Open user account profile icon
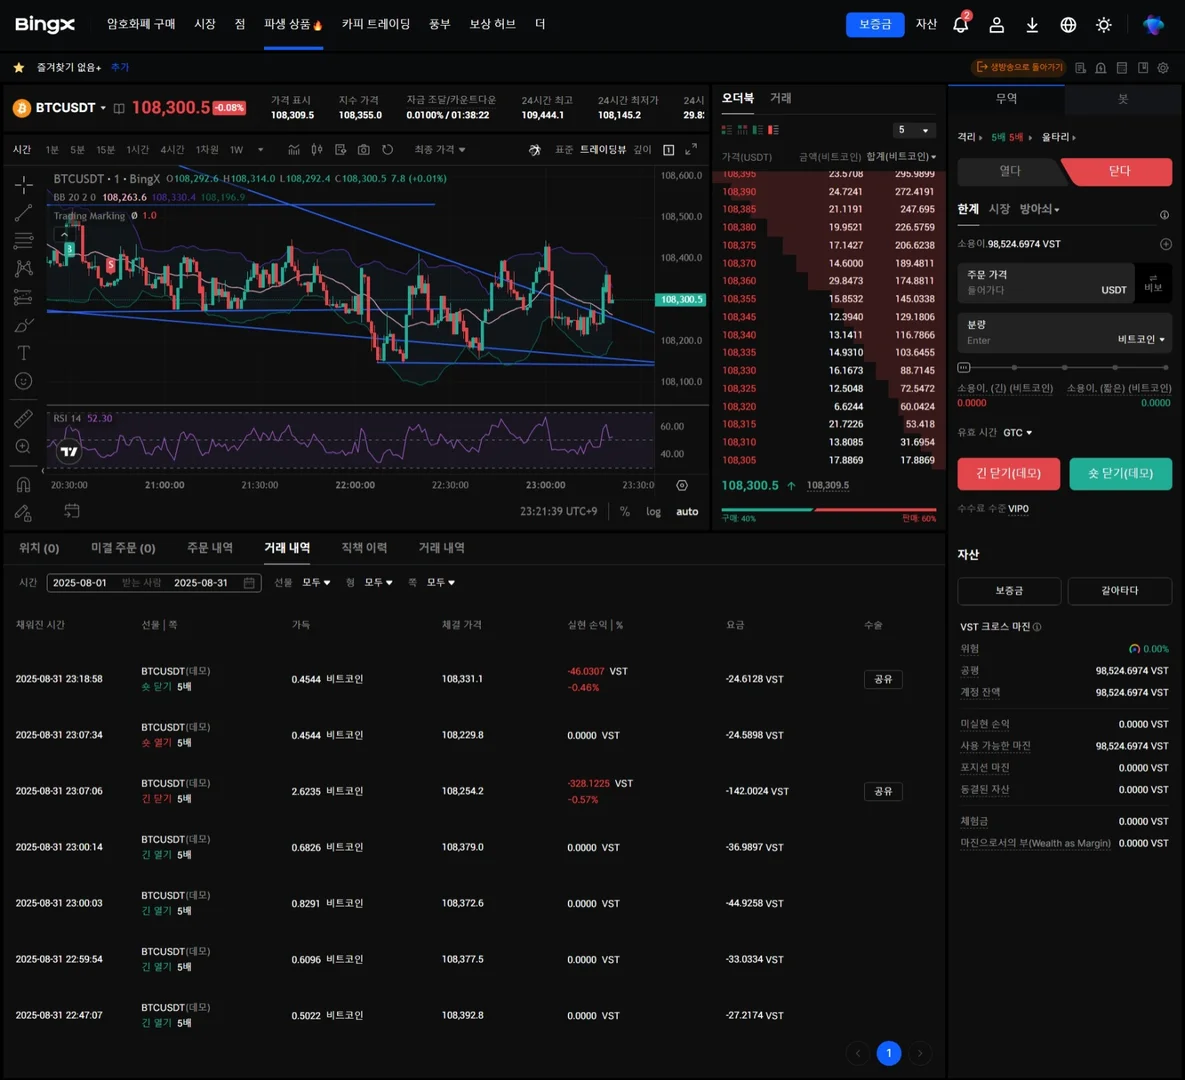This screenshot has width=1185, height=1080. click(x=997, y=25)
